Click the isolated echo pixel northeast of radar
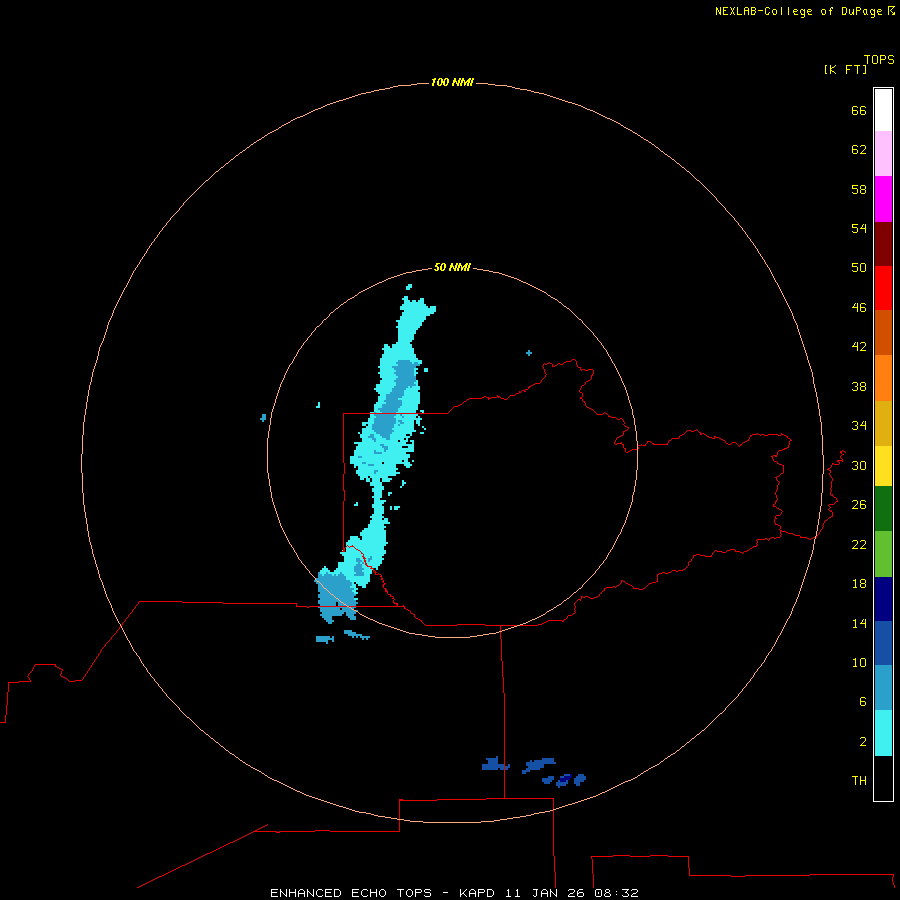 [529, 353]
